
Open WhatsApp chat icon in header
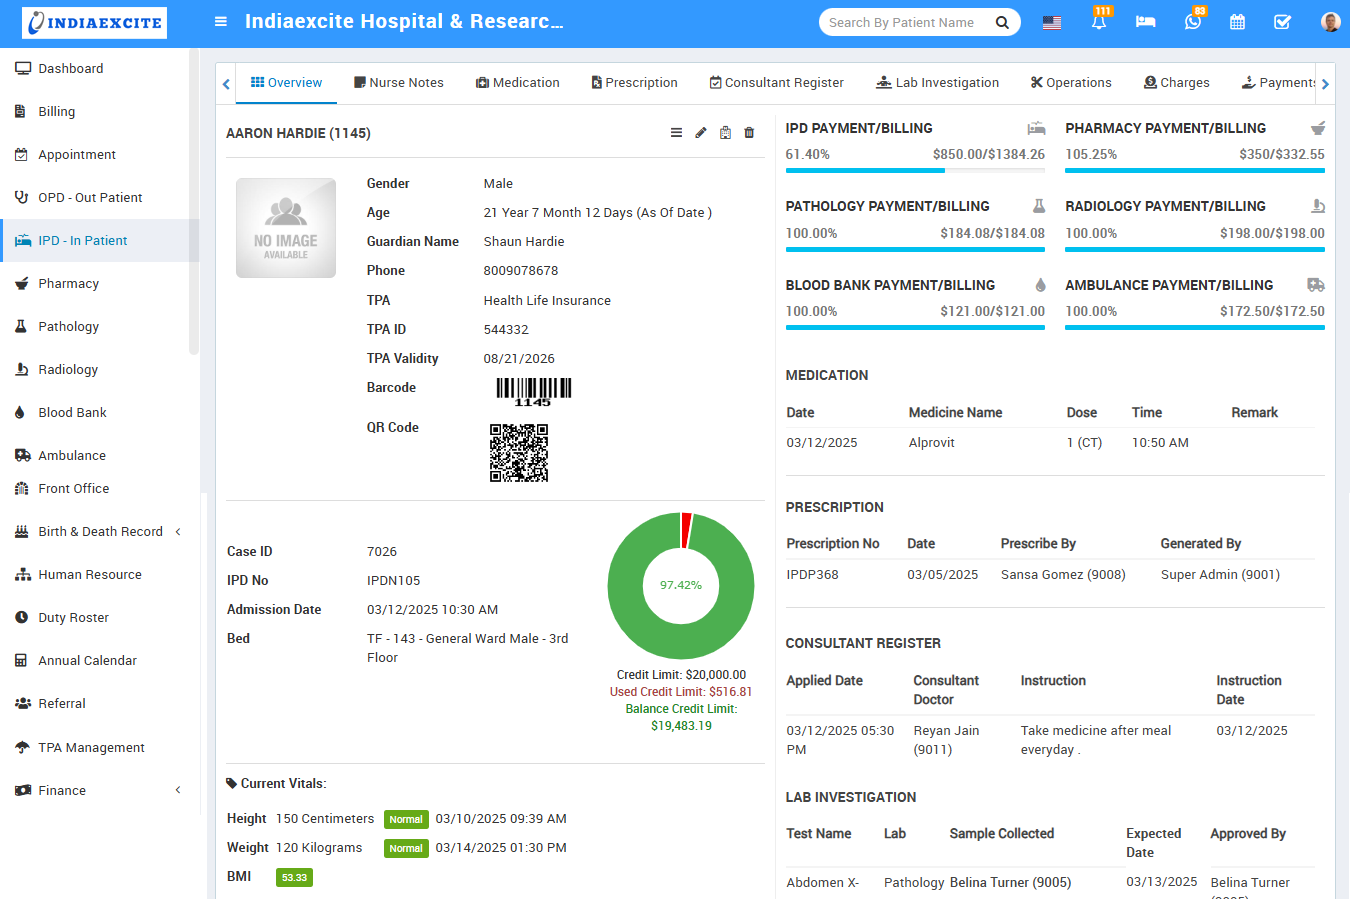[1192, 22]
